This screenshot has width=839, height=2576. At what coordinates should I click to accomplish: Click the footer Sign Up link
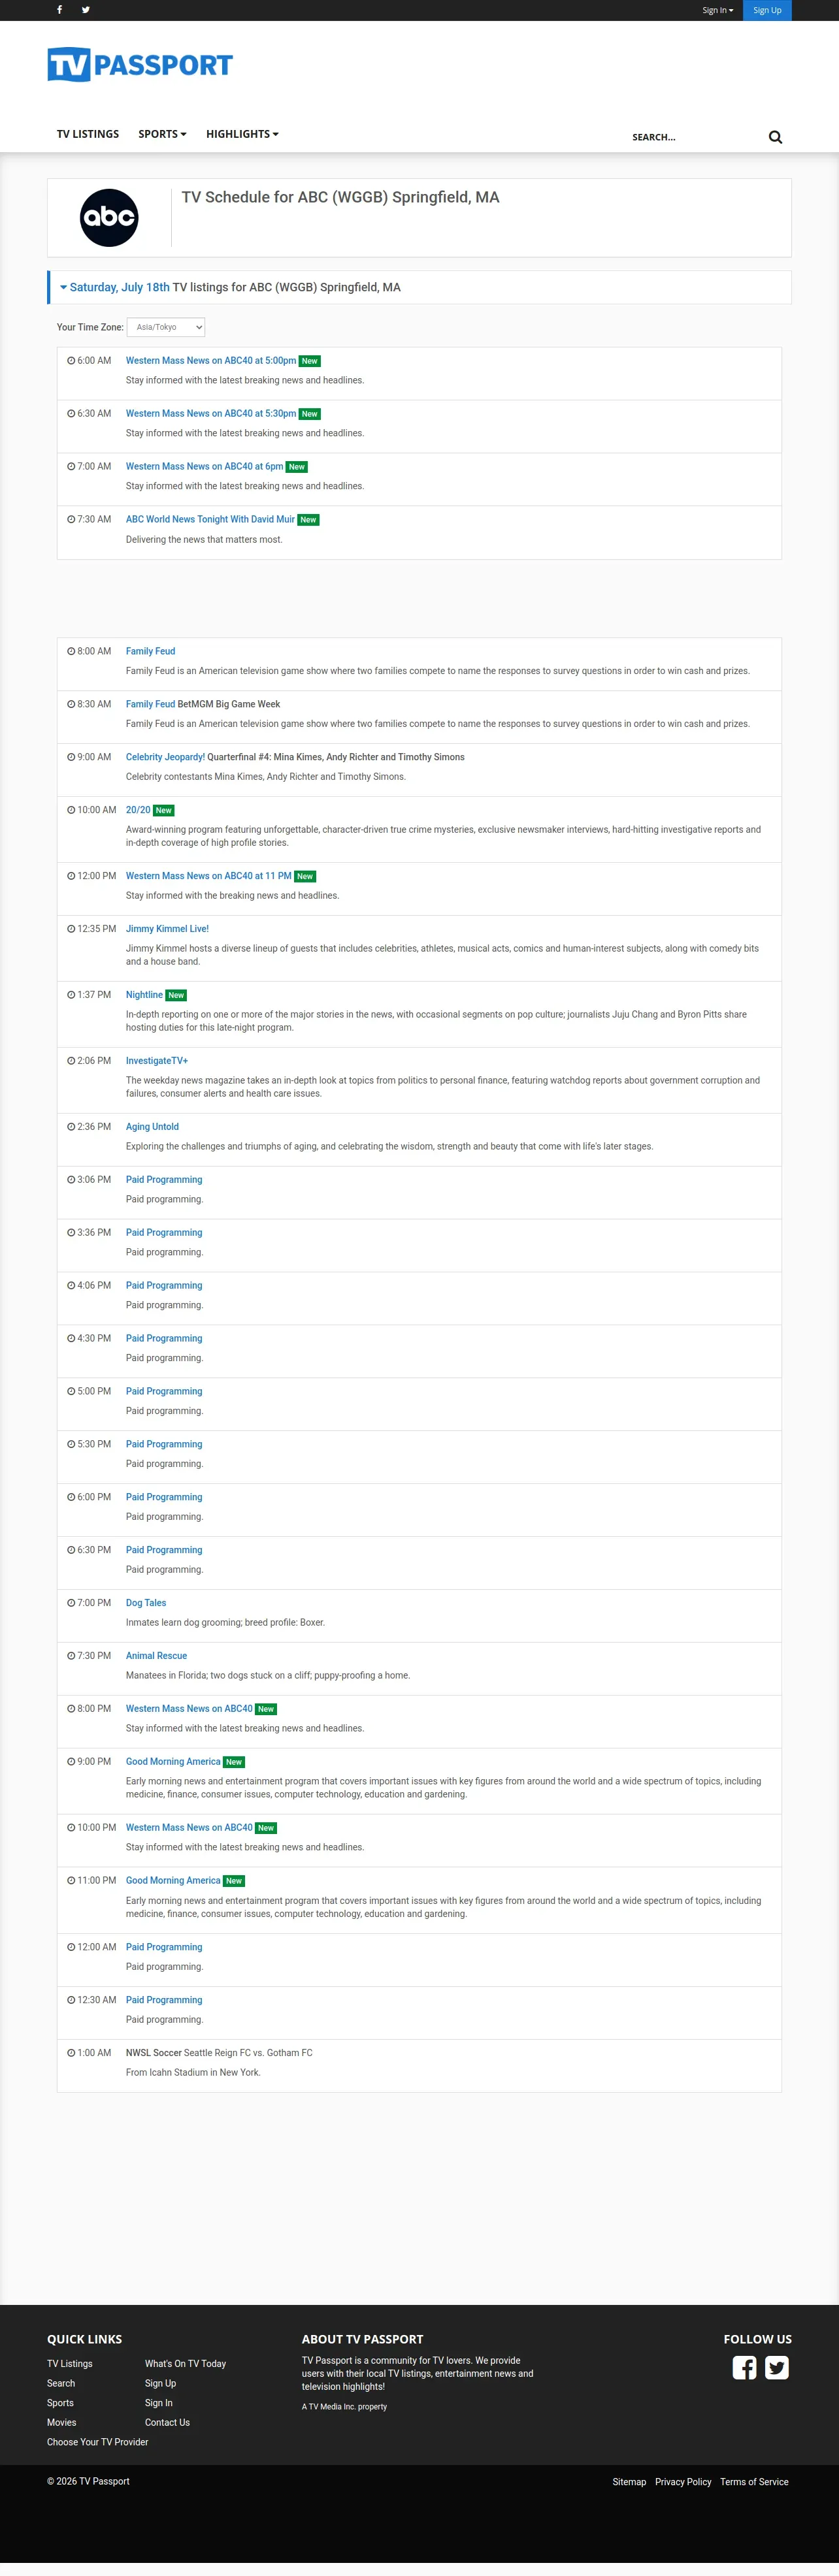[160, 2384]
